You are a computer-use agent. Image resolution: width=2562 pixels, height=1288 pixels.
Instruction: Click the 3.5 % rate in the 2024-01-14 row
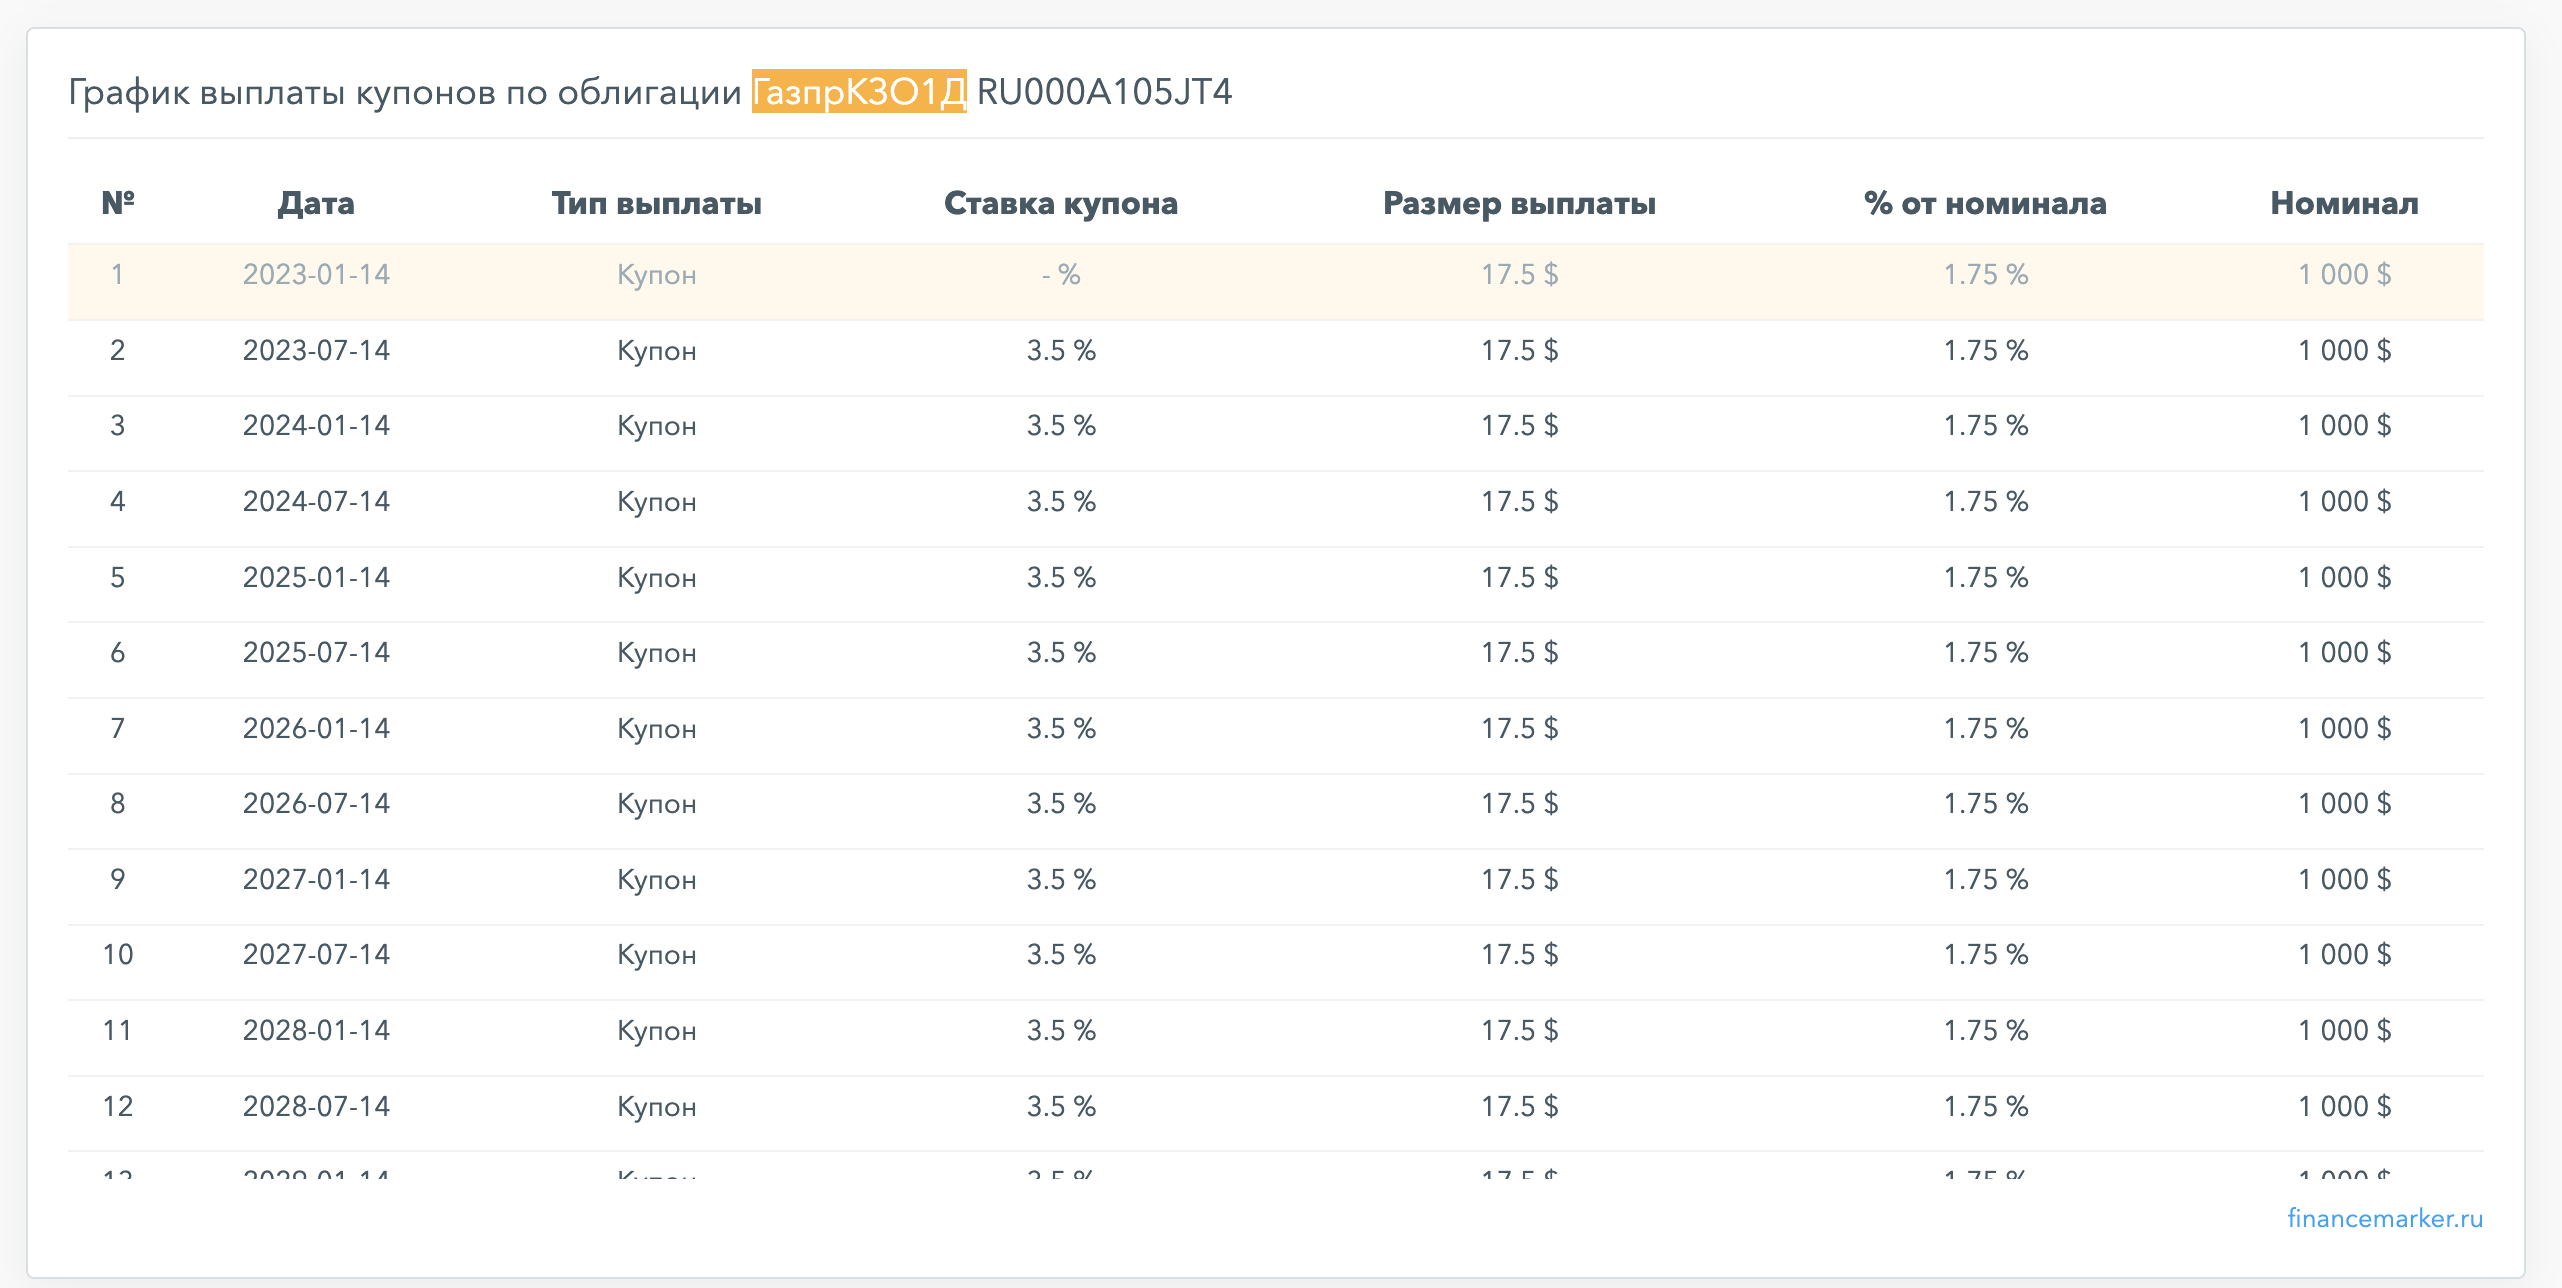1061,425
